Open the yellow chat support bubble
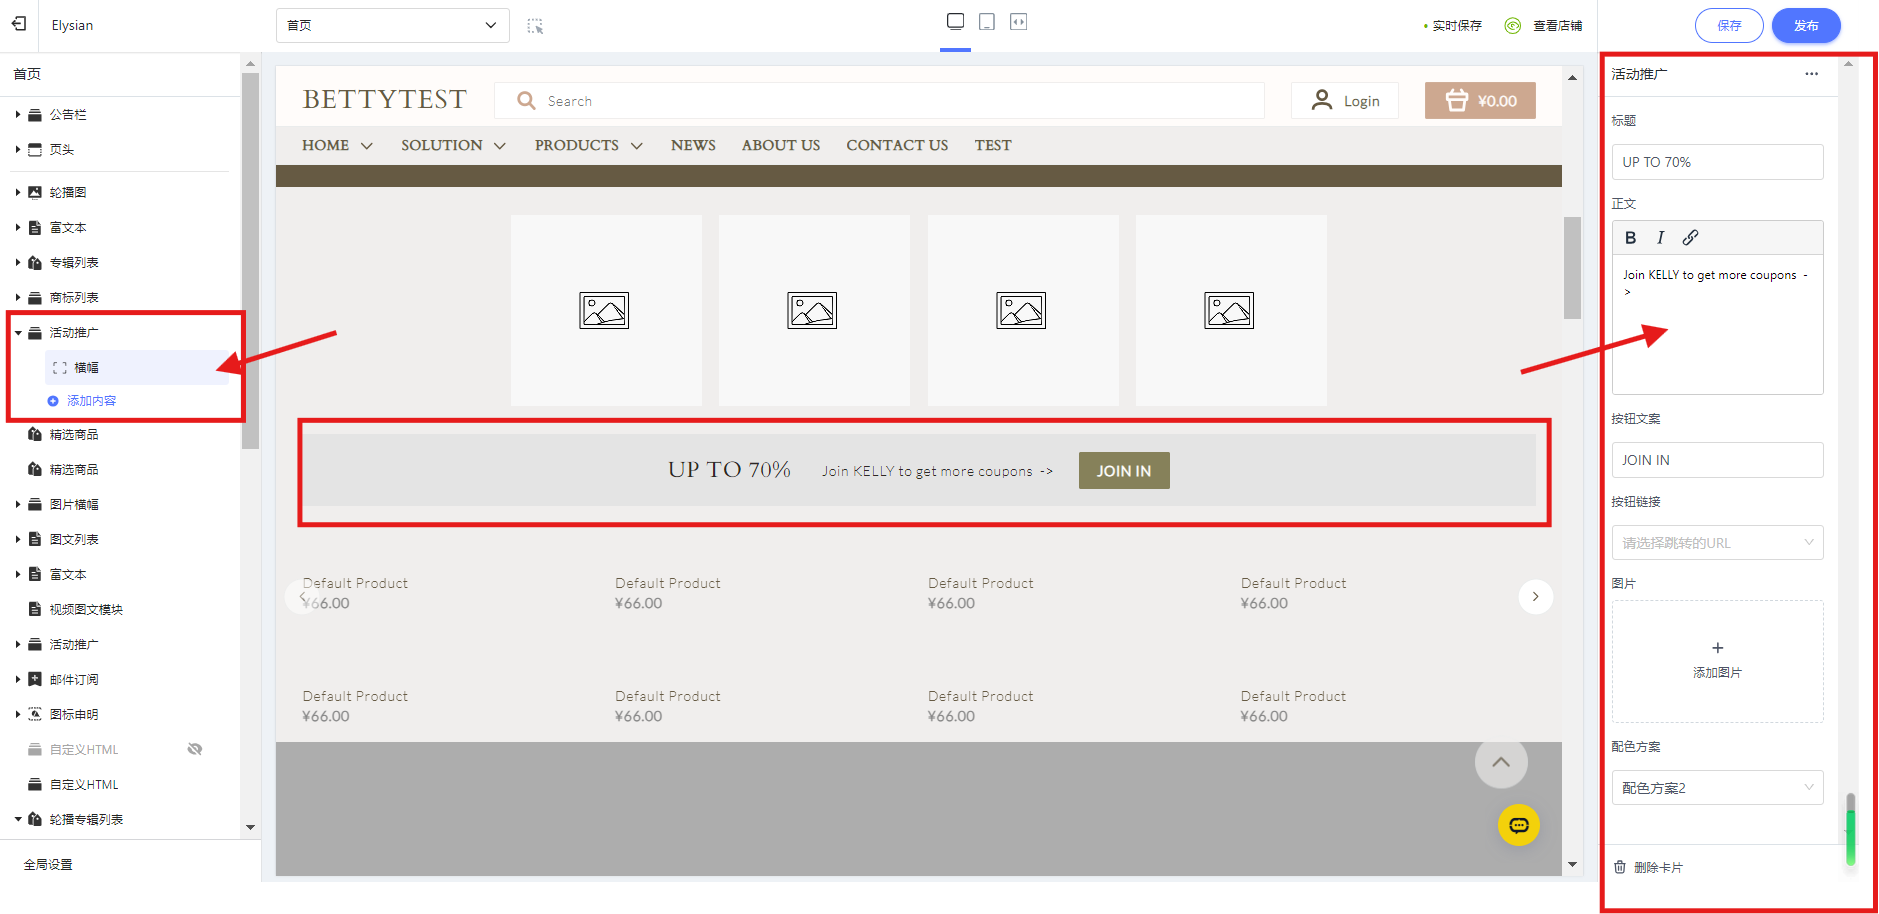Screen dimensions: 1879x914 pyautogui.click(x=1518, y=825)
